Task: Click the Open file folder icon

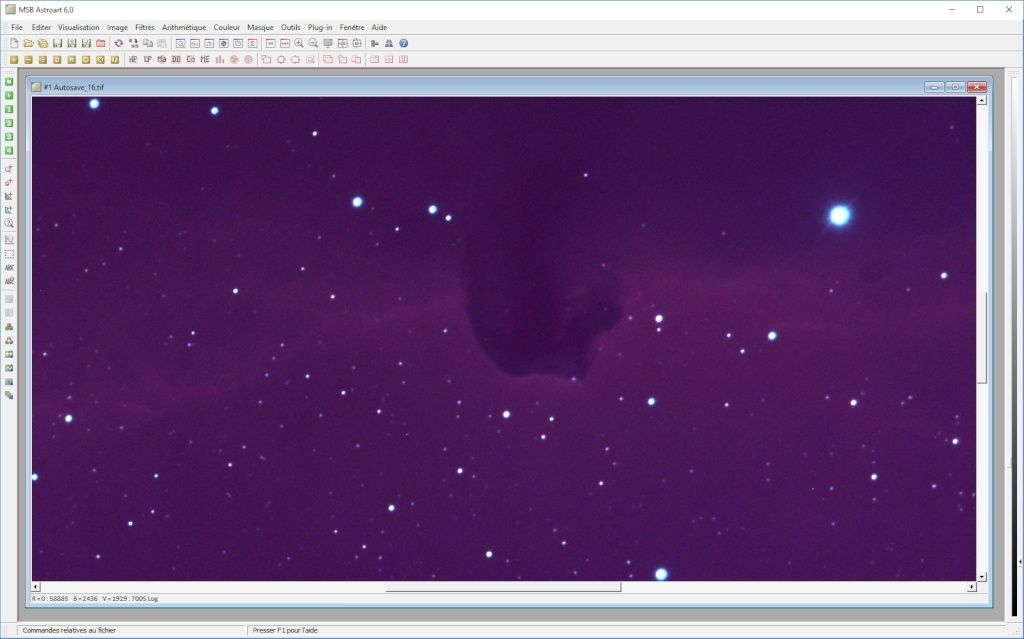Action: [28, 43]
